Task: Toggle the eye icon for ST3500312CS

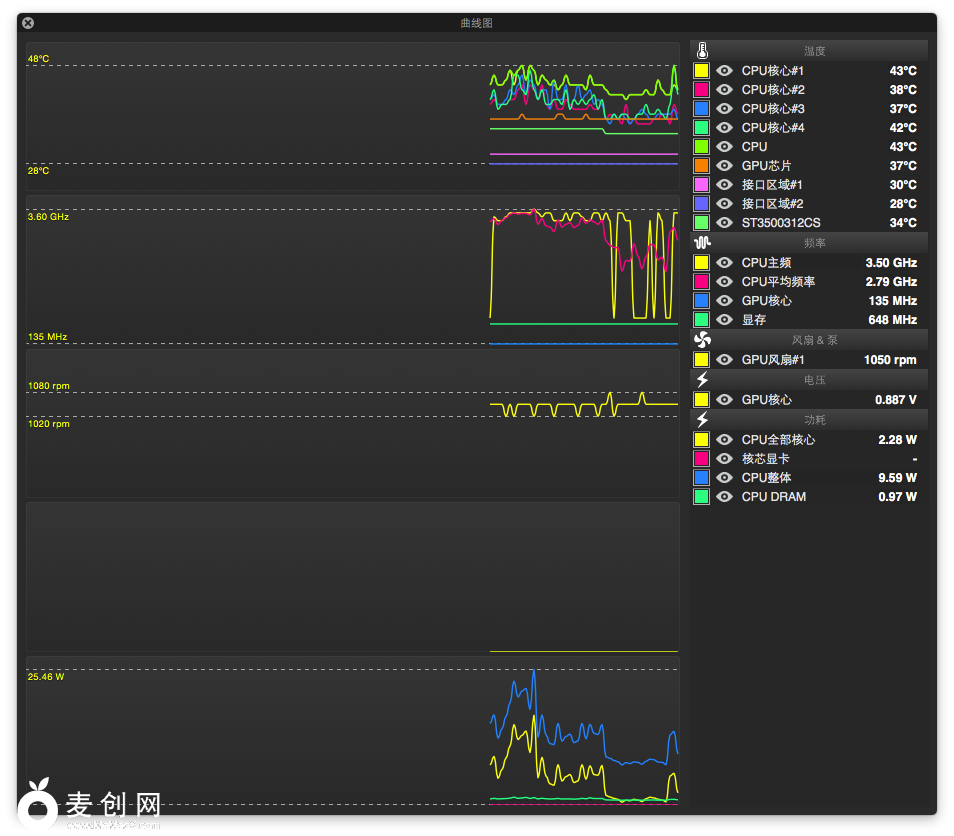Action: [x=725, y=223]
